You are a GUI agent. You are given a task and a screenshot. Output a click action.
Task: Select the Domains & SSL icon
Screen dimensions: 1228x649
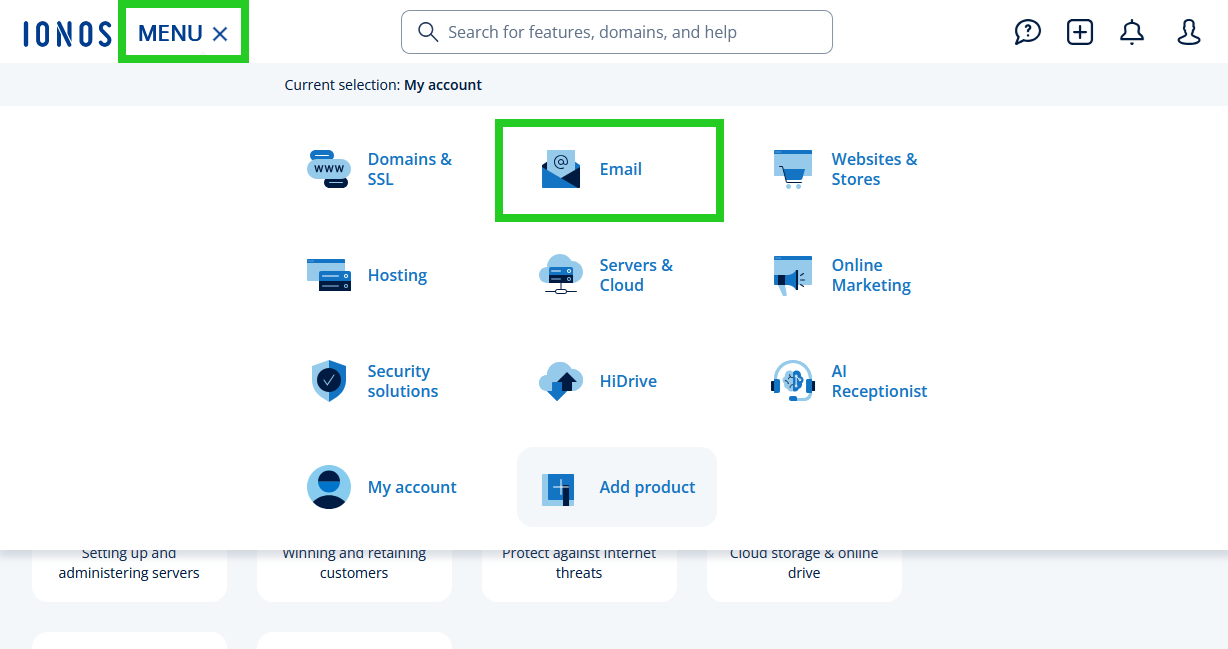point(329,168)
